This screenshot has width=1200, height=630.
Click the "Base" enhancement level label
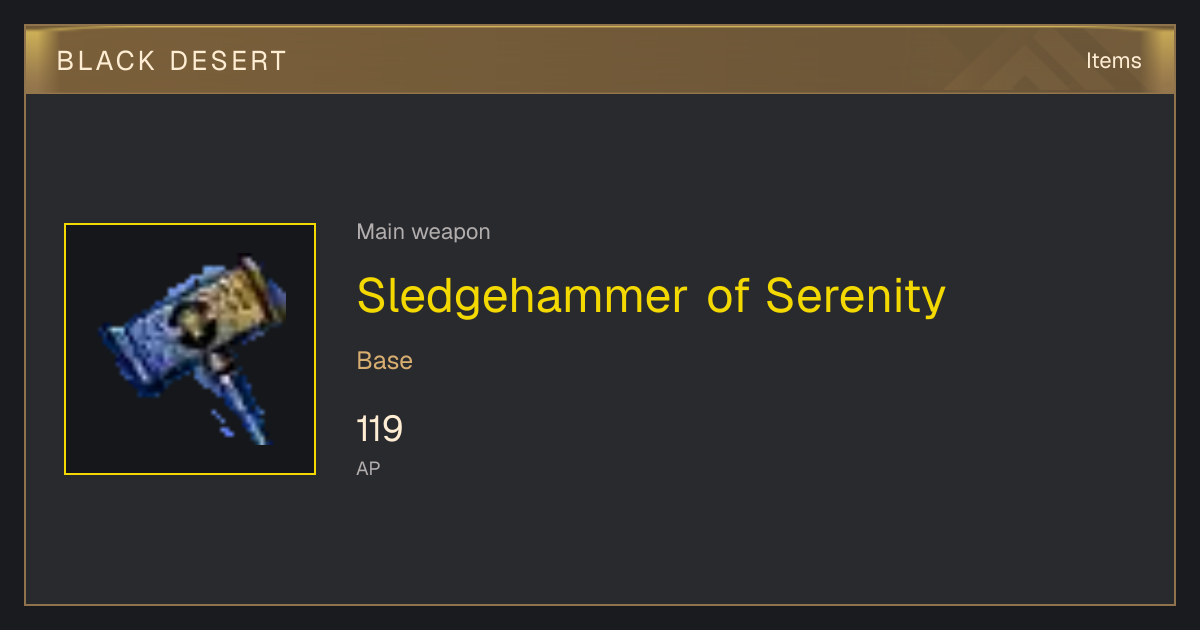click(385, 361)
